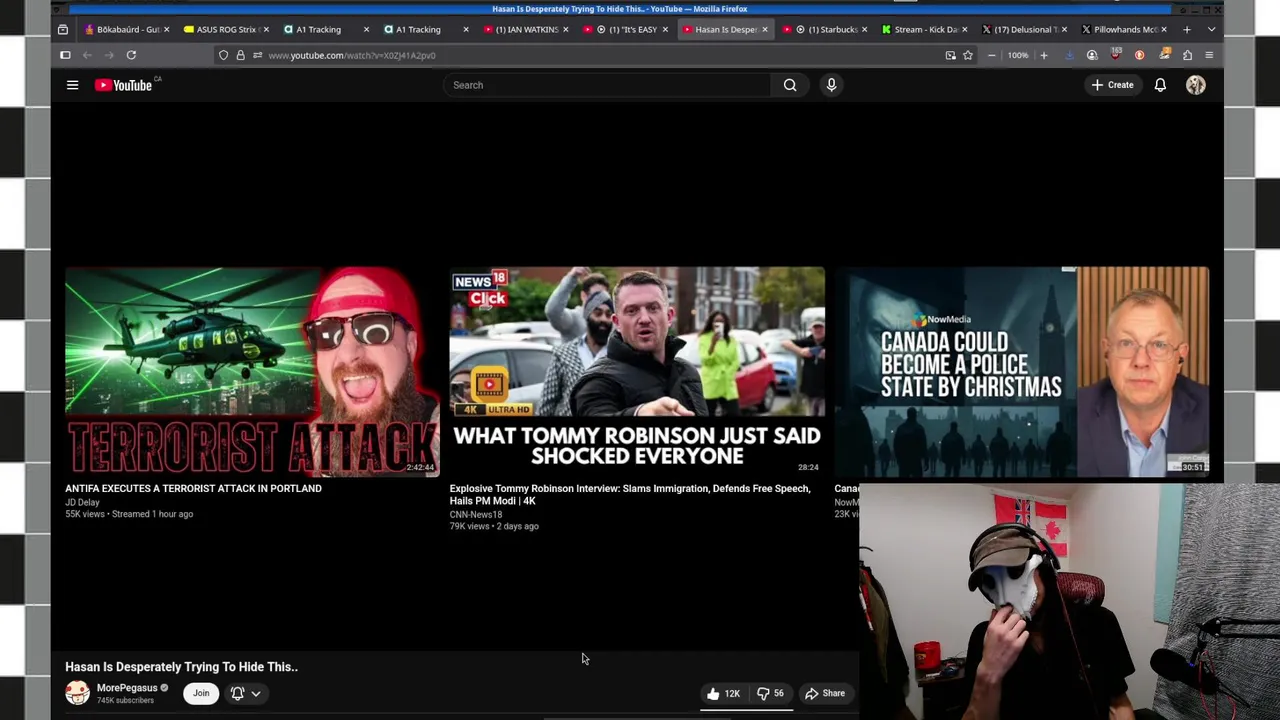
Task: Click the Firefox address bar URL
Action: [x=351, y=55]
